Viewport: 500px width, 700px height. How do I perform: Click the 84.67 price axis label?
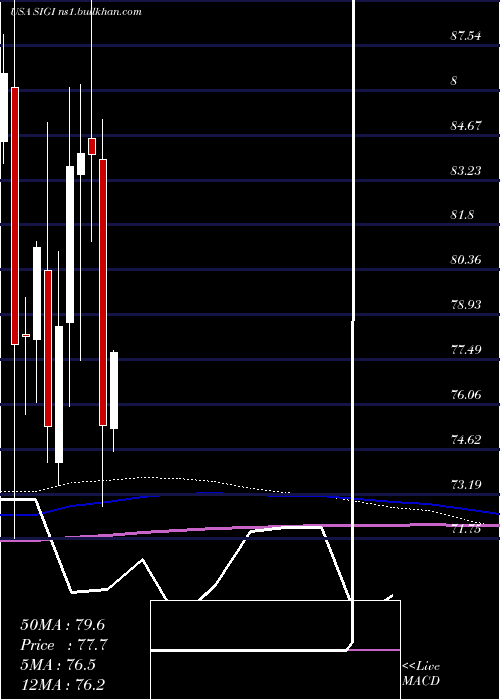(466, 125)
